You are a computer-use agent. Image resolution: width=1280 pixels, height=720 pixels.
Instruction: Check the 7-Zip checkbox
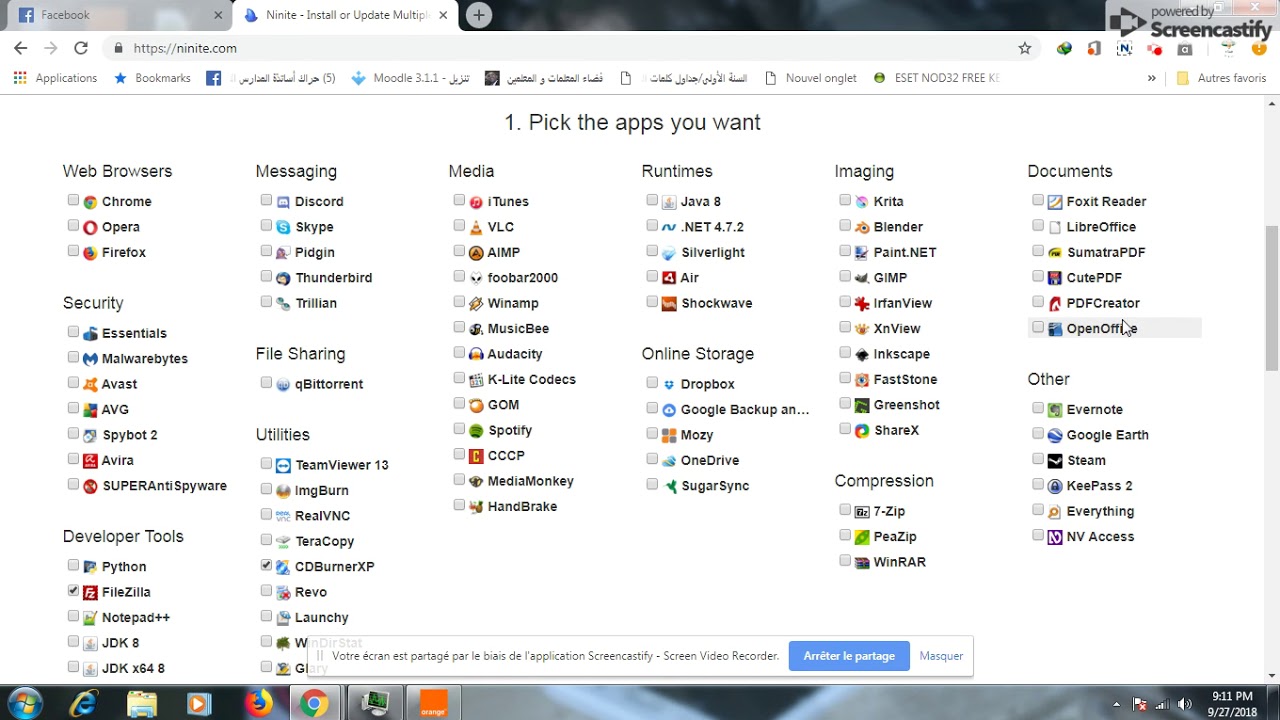(845, 510)
